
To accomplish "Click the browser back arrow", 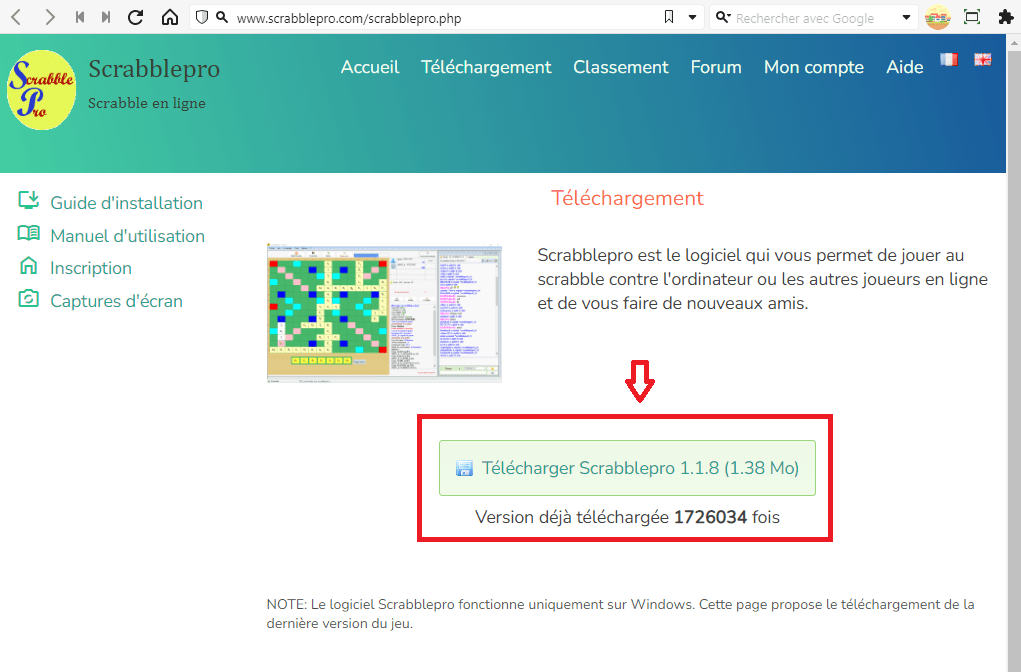I will pyautogui.click(x=16, y=18).
